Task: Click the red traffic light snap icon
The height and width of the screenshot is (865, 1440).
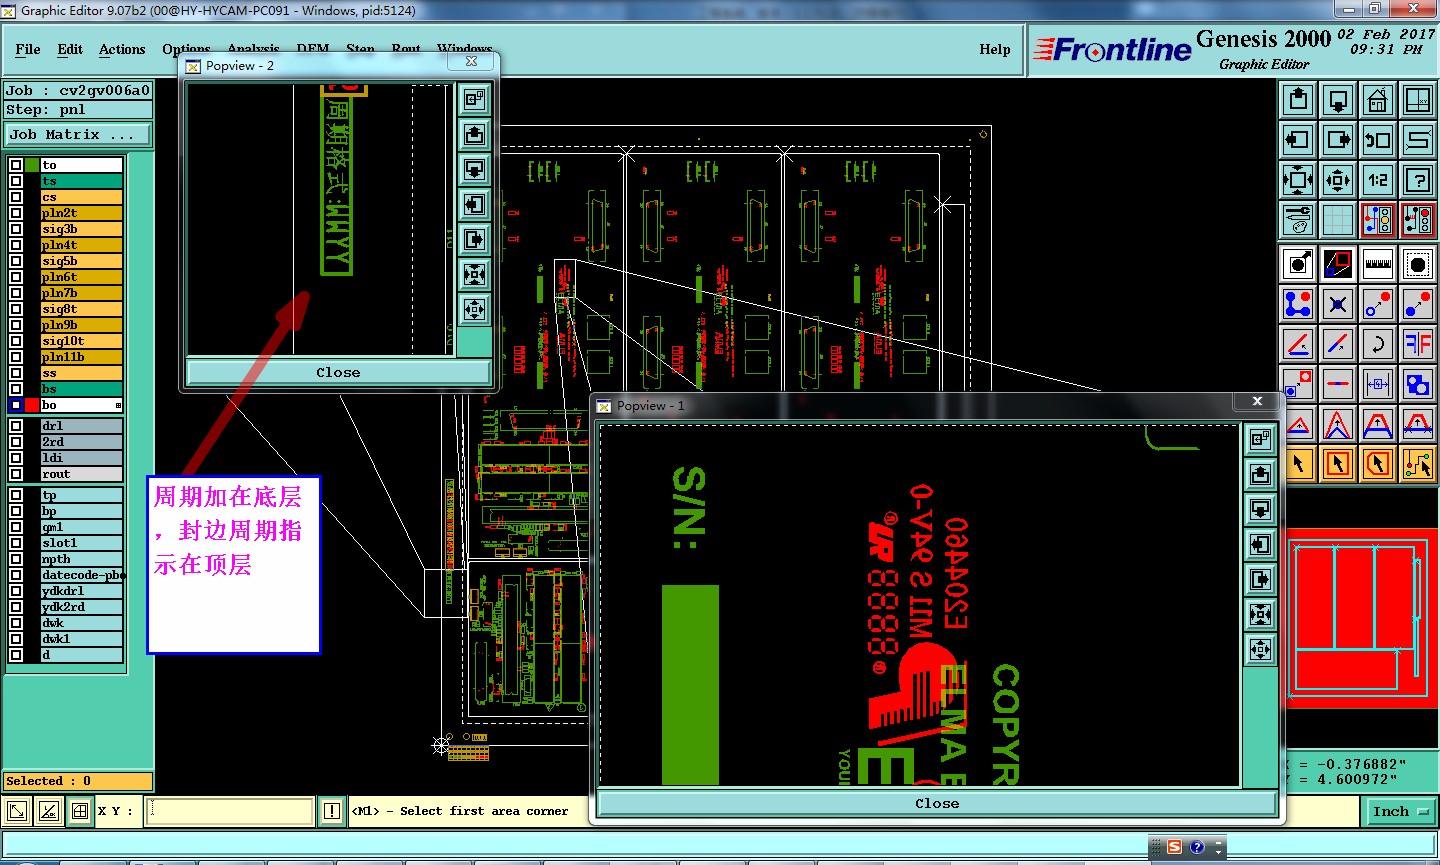Action: click(1418, 220)
